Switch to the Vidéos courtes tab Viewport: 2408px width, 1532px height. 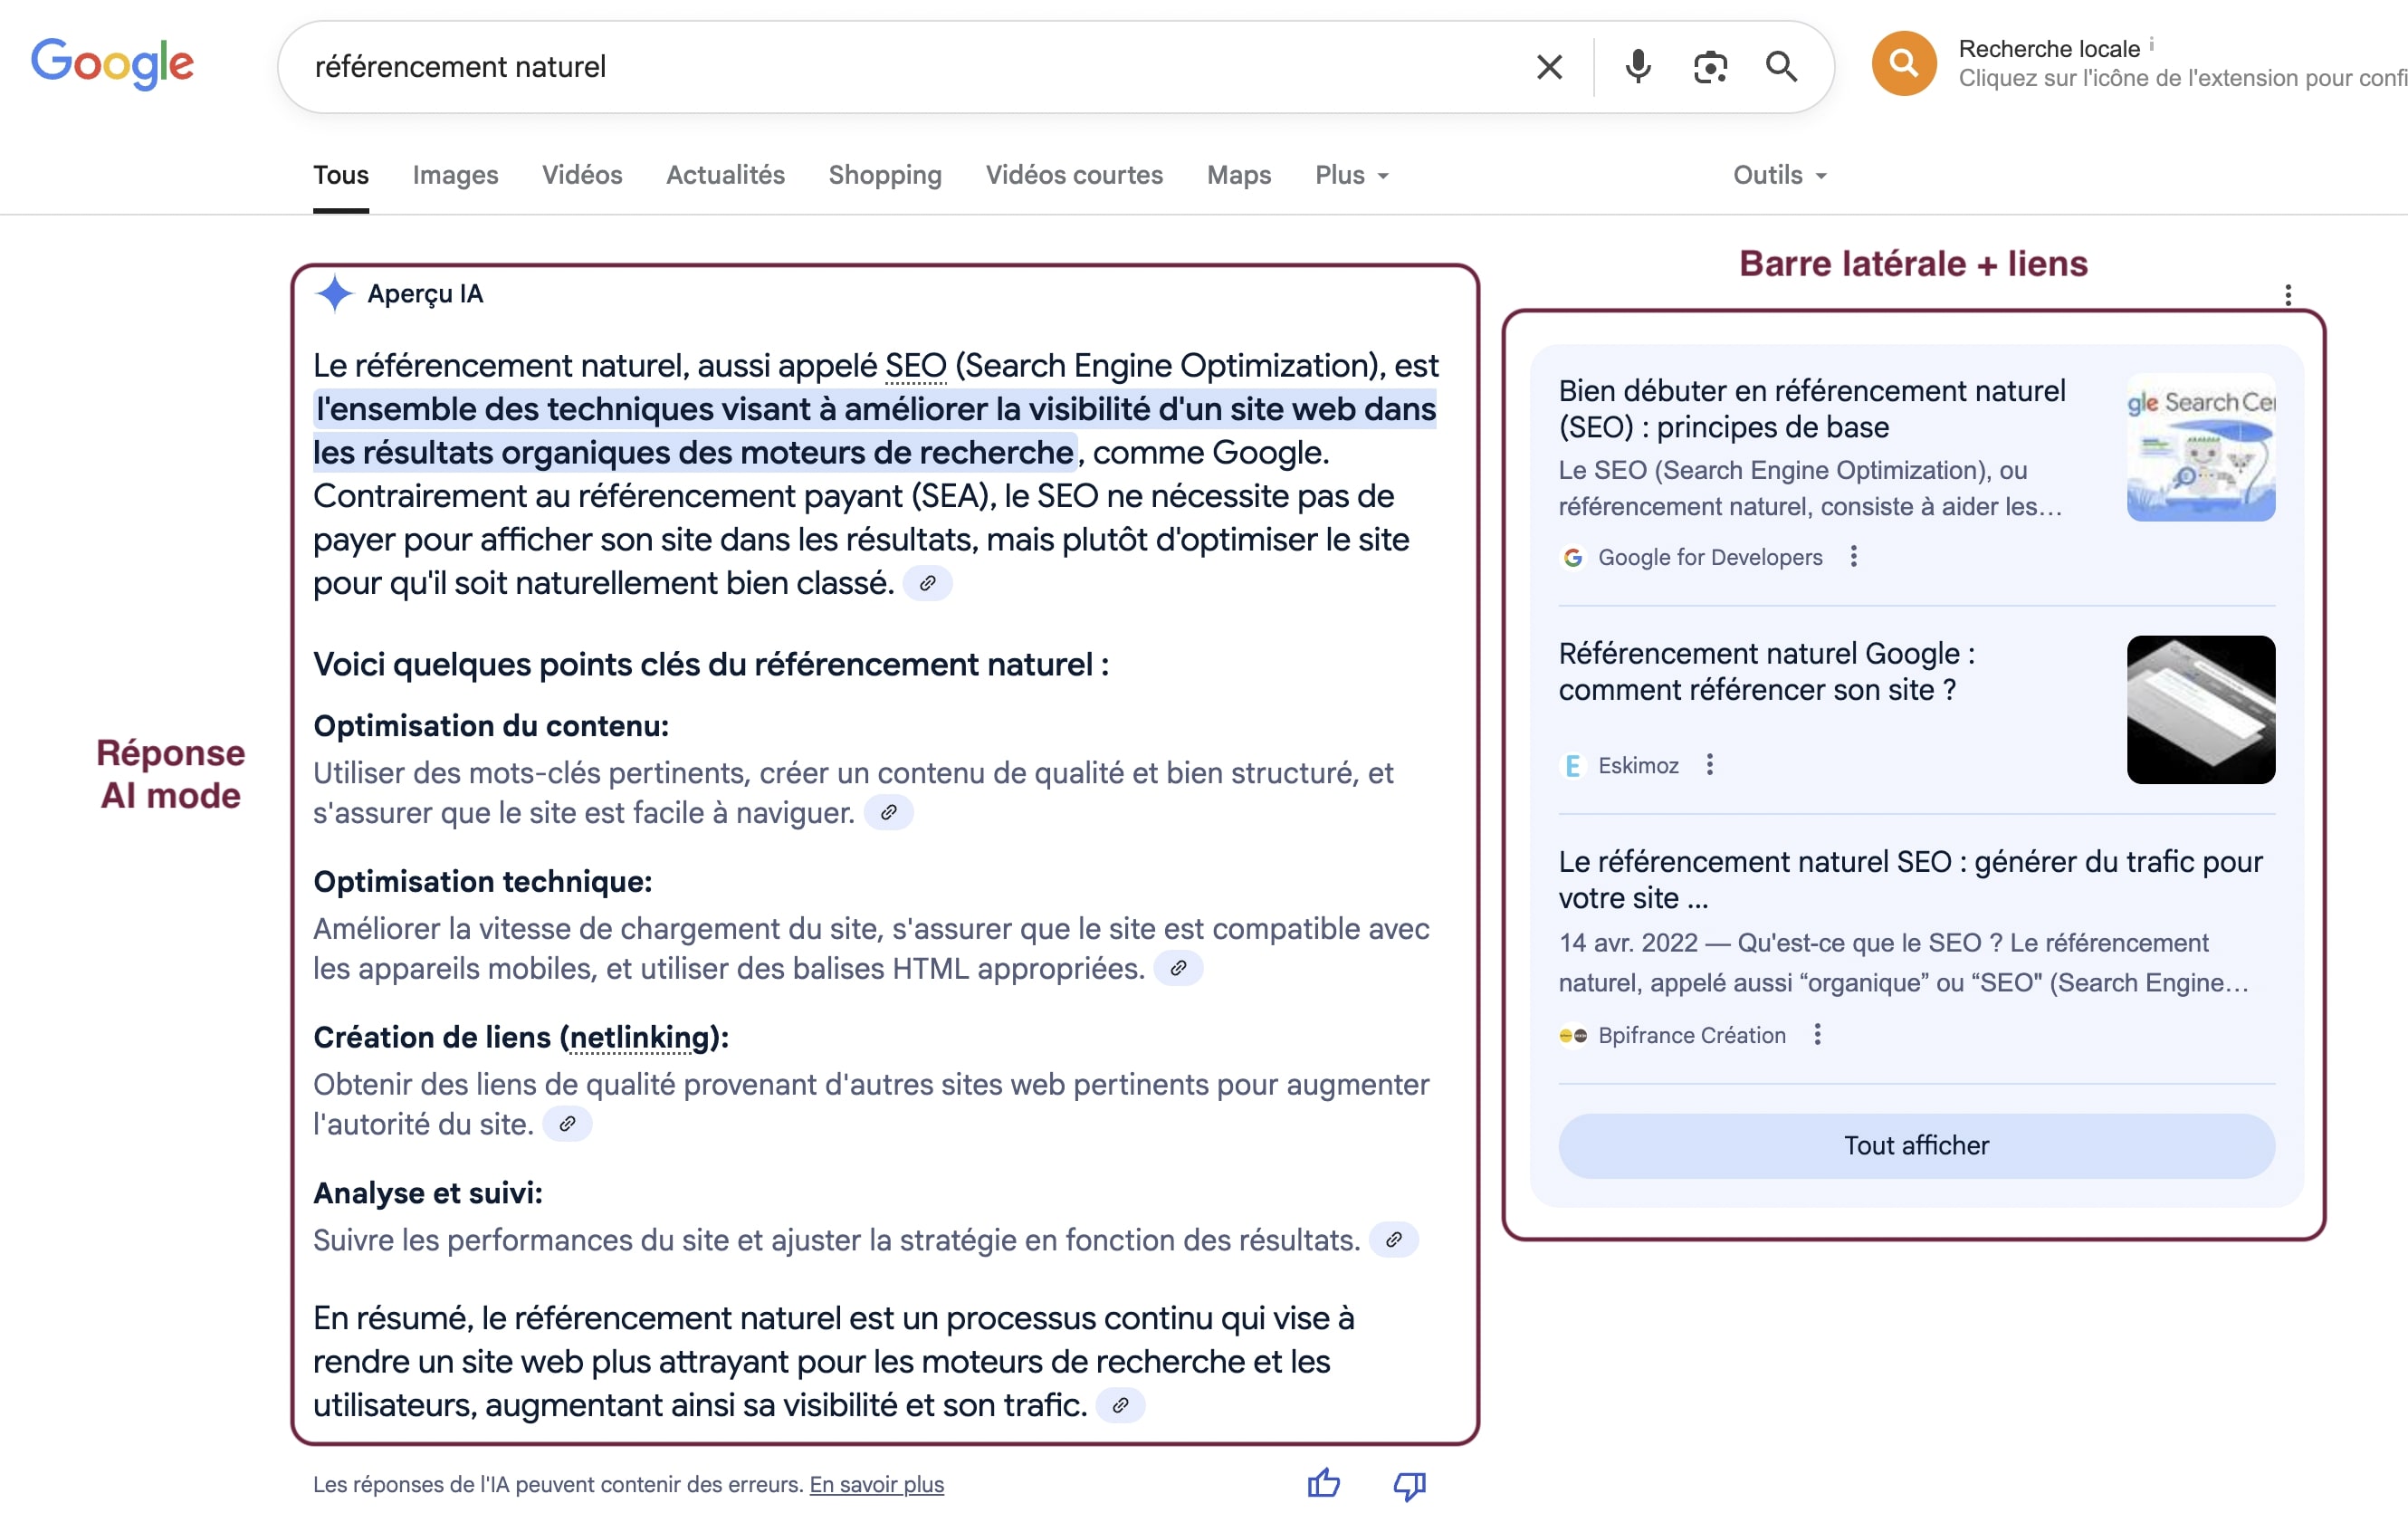(x=1074, y=175)
